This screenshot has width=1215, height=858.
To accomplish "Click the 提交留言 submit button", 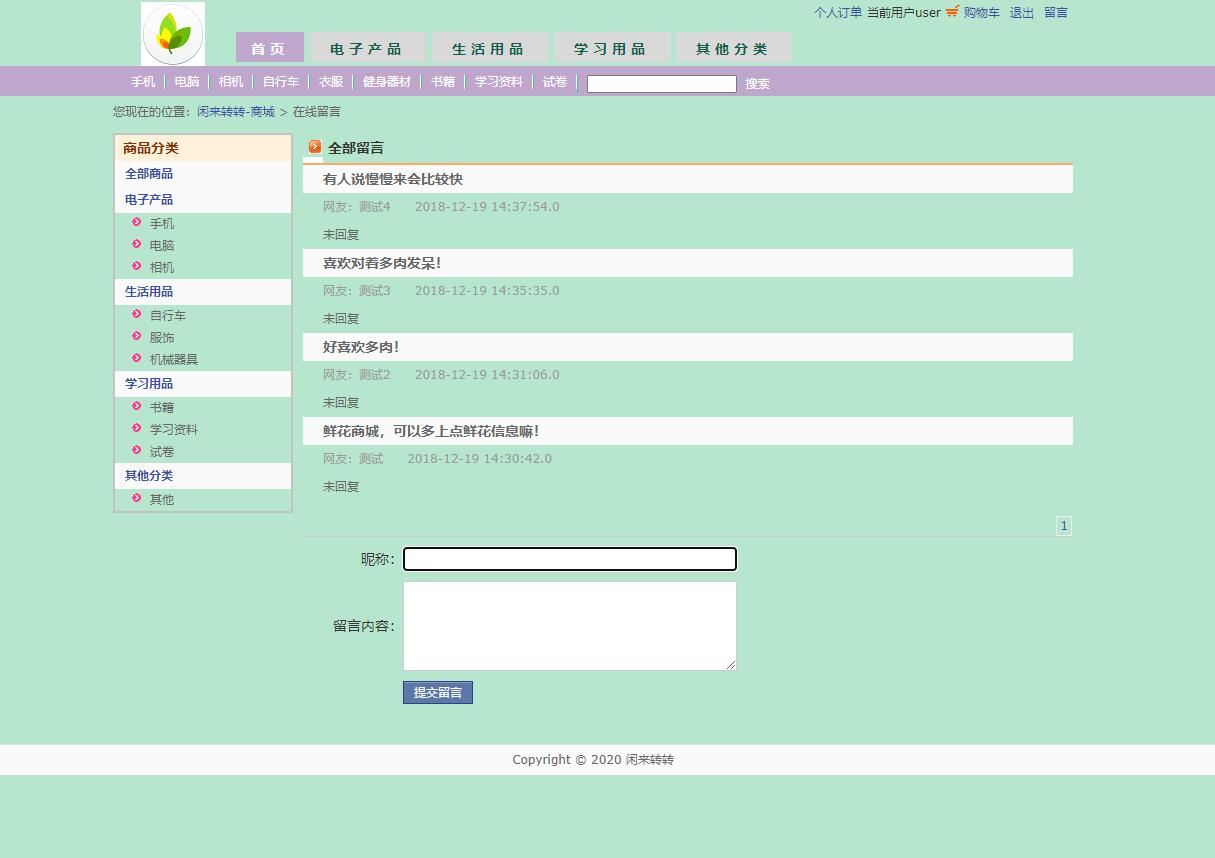I will click(x=437, y=692).
